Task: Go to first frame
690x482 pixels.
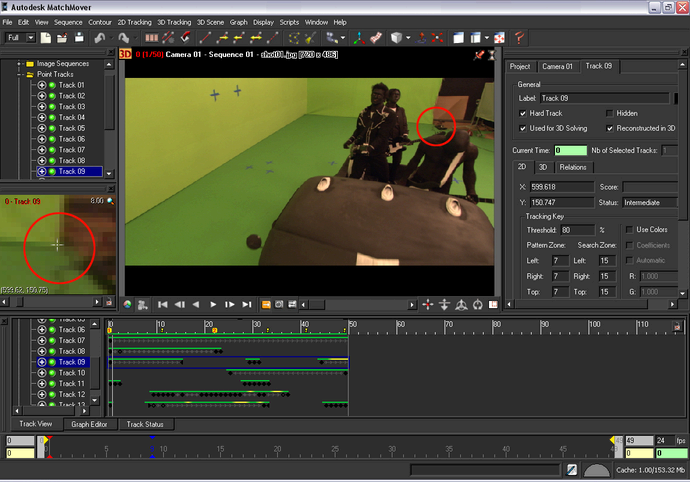Action: [x=162, y=305]
